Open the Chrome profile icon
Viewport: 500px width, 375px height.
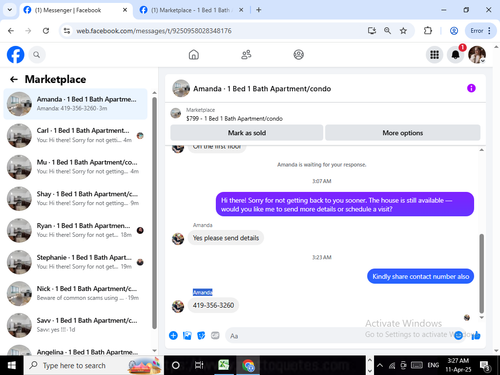pyautogui.click(x=454, y=31)
